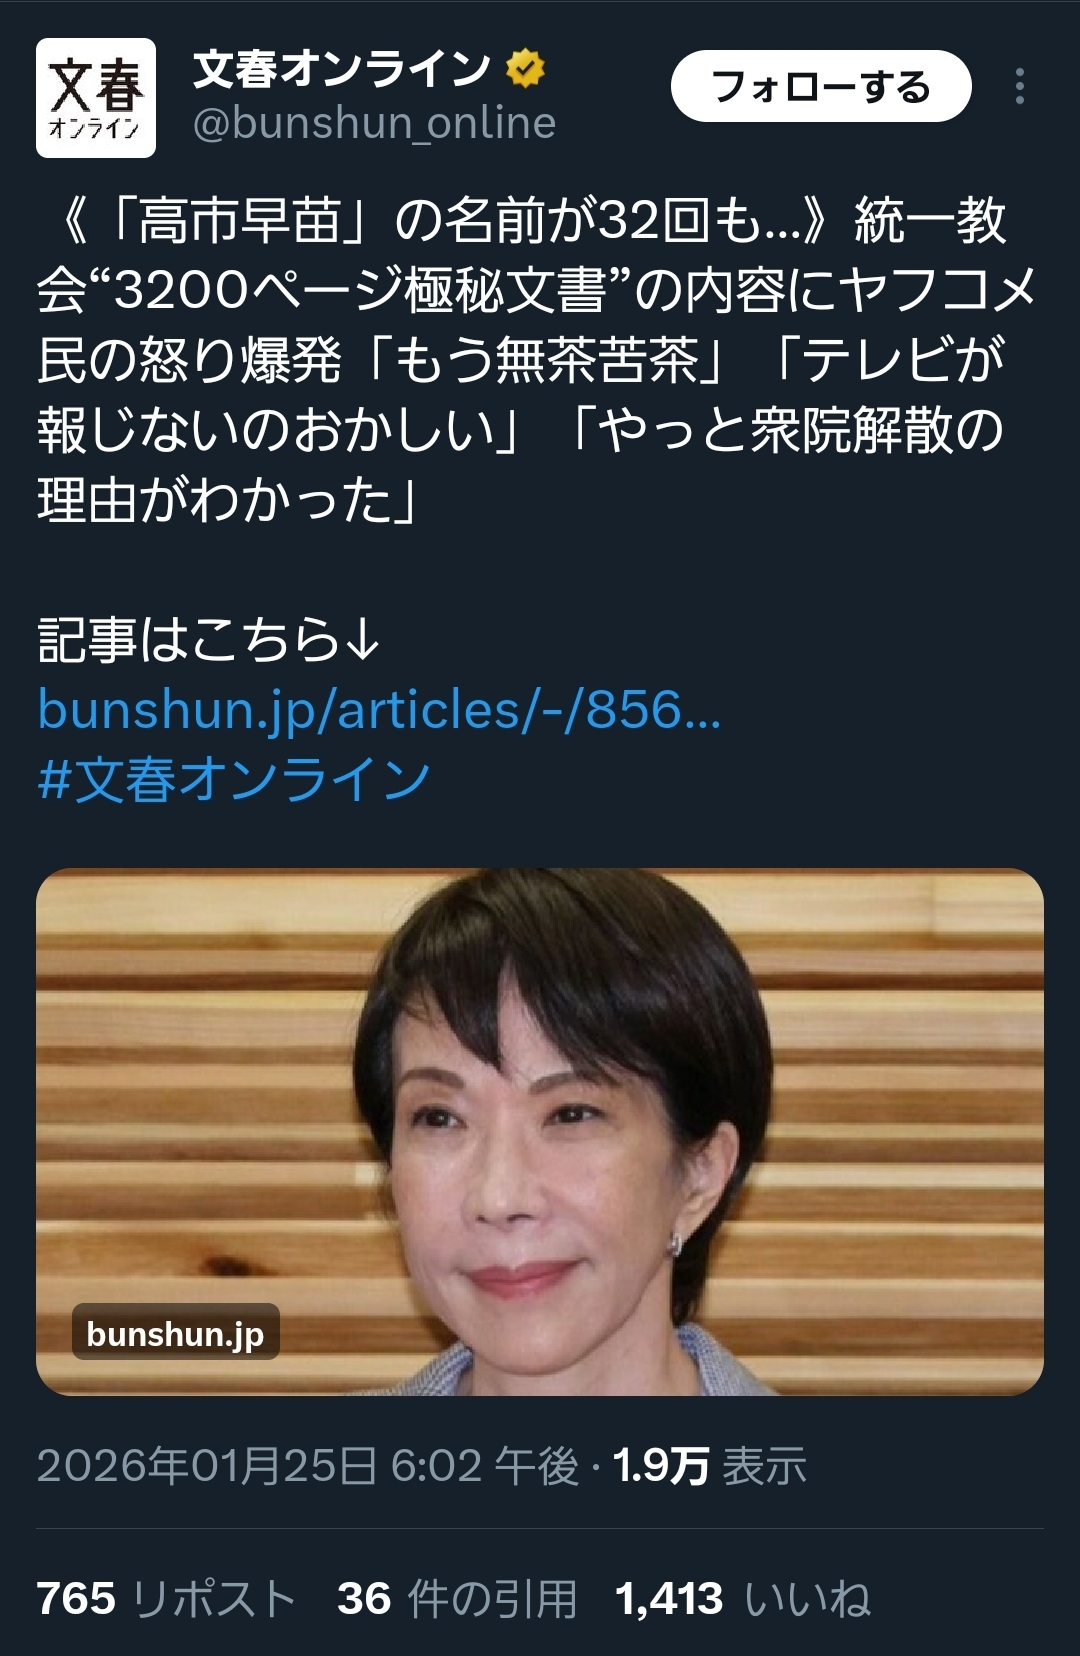The image size is (1080, 1656).
Task: View the 765 リポスト list
Action: click(166, 1598)
